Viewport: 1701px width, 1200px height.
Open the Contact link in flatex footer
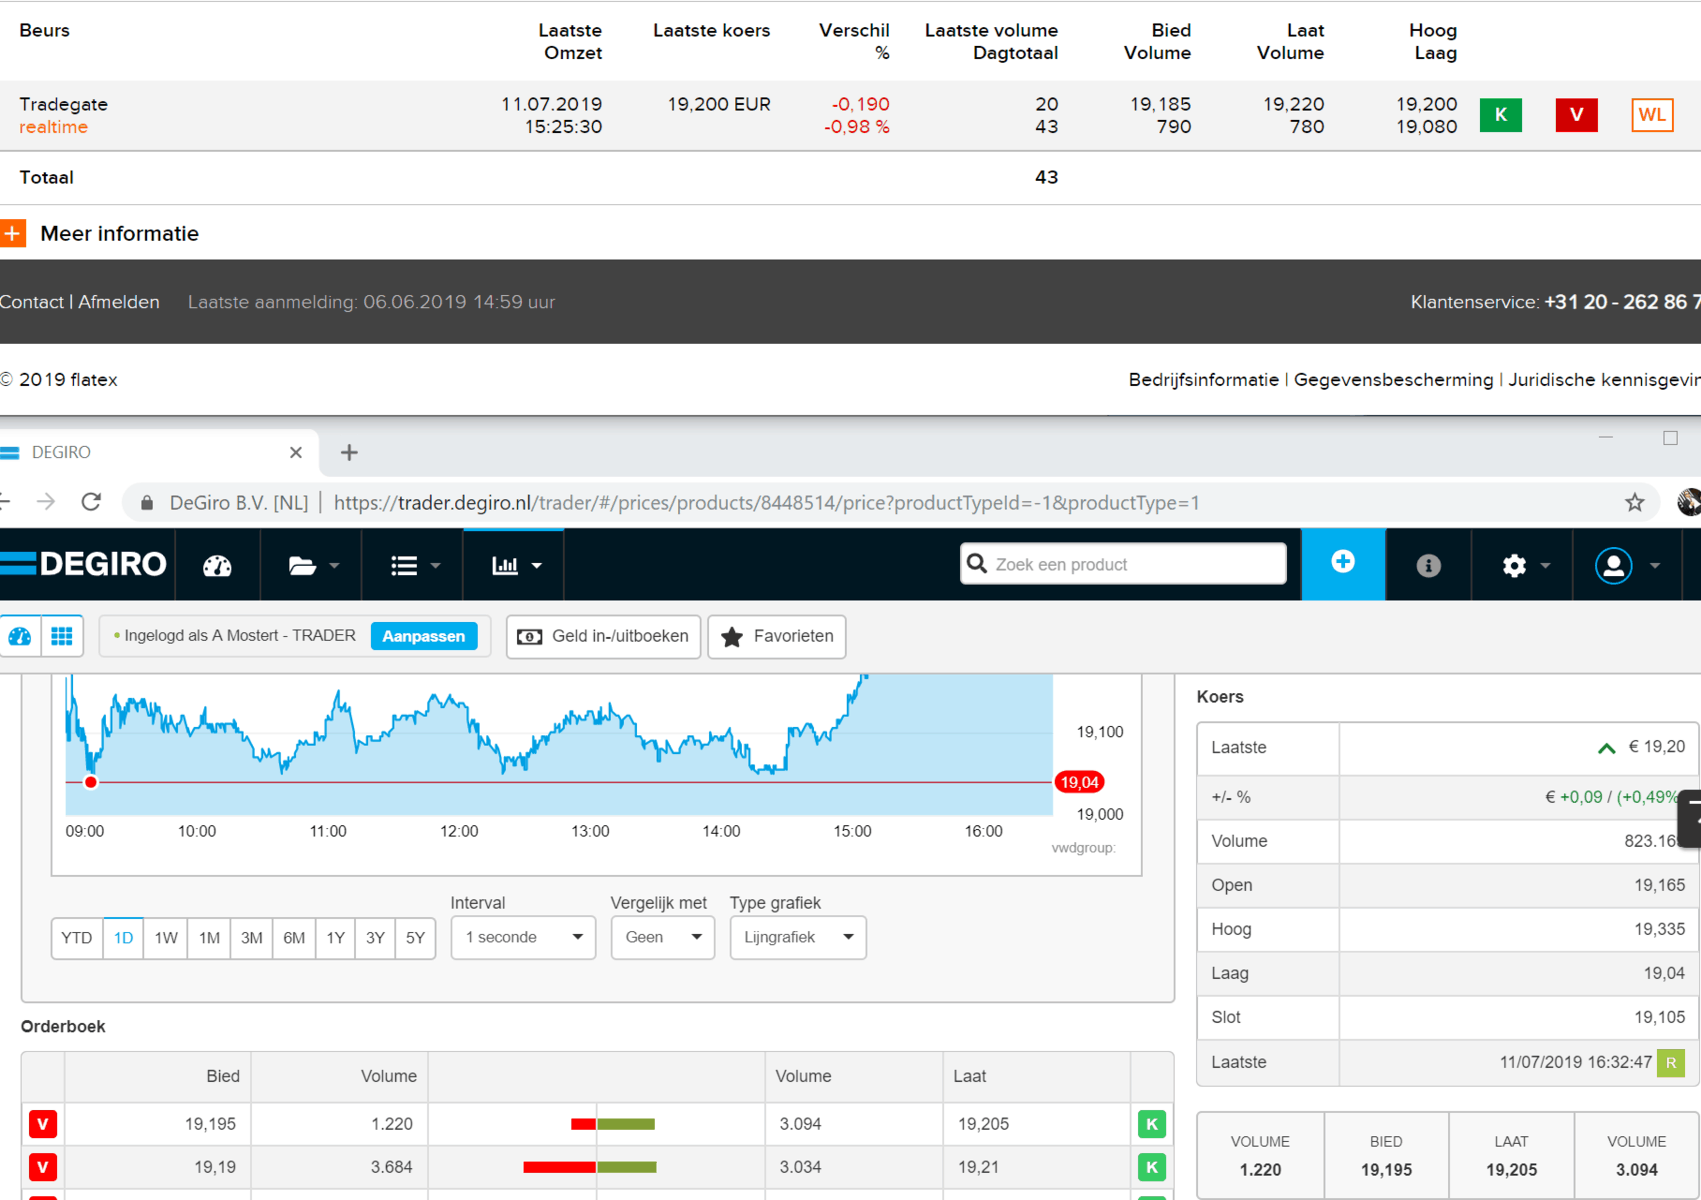[32, 302]
